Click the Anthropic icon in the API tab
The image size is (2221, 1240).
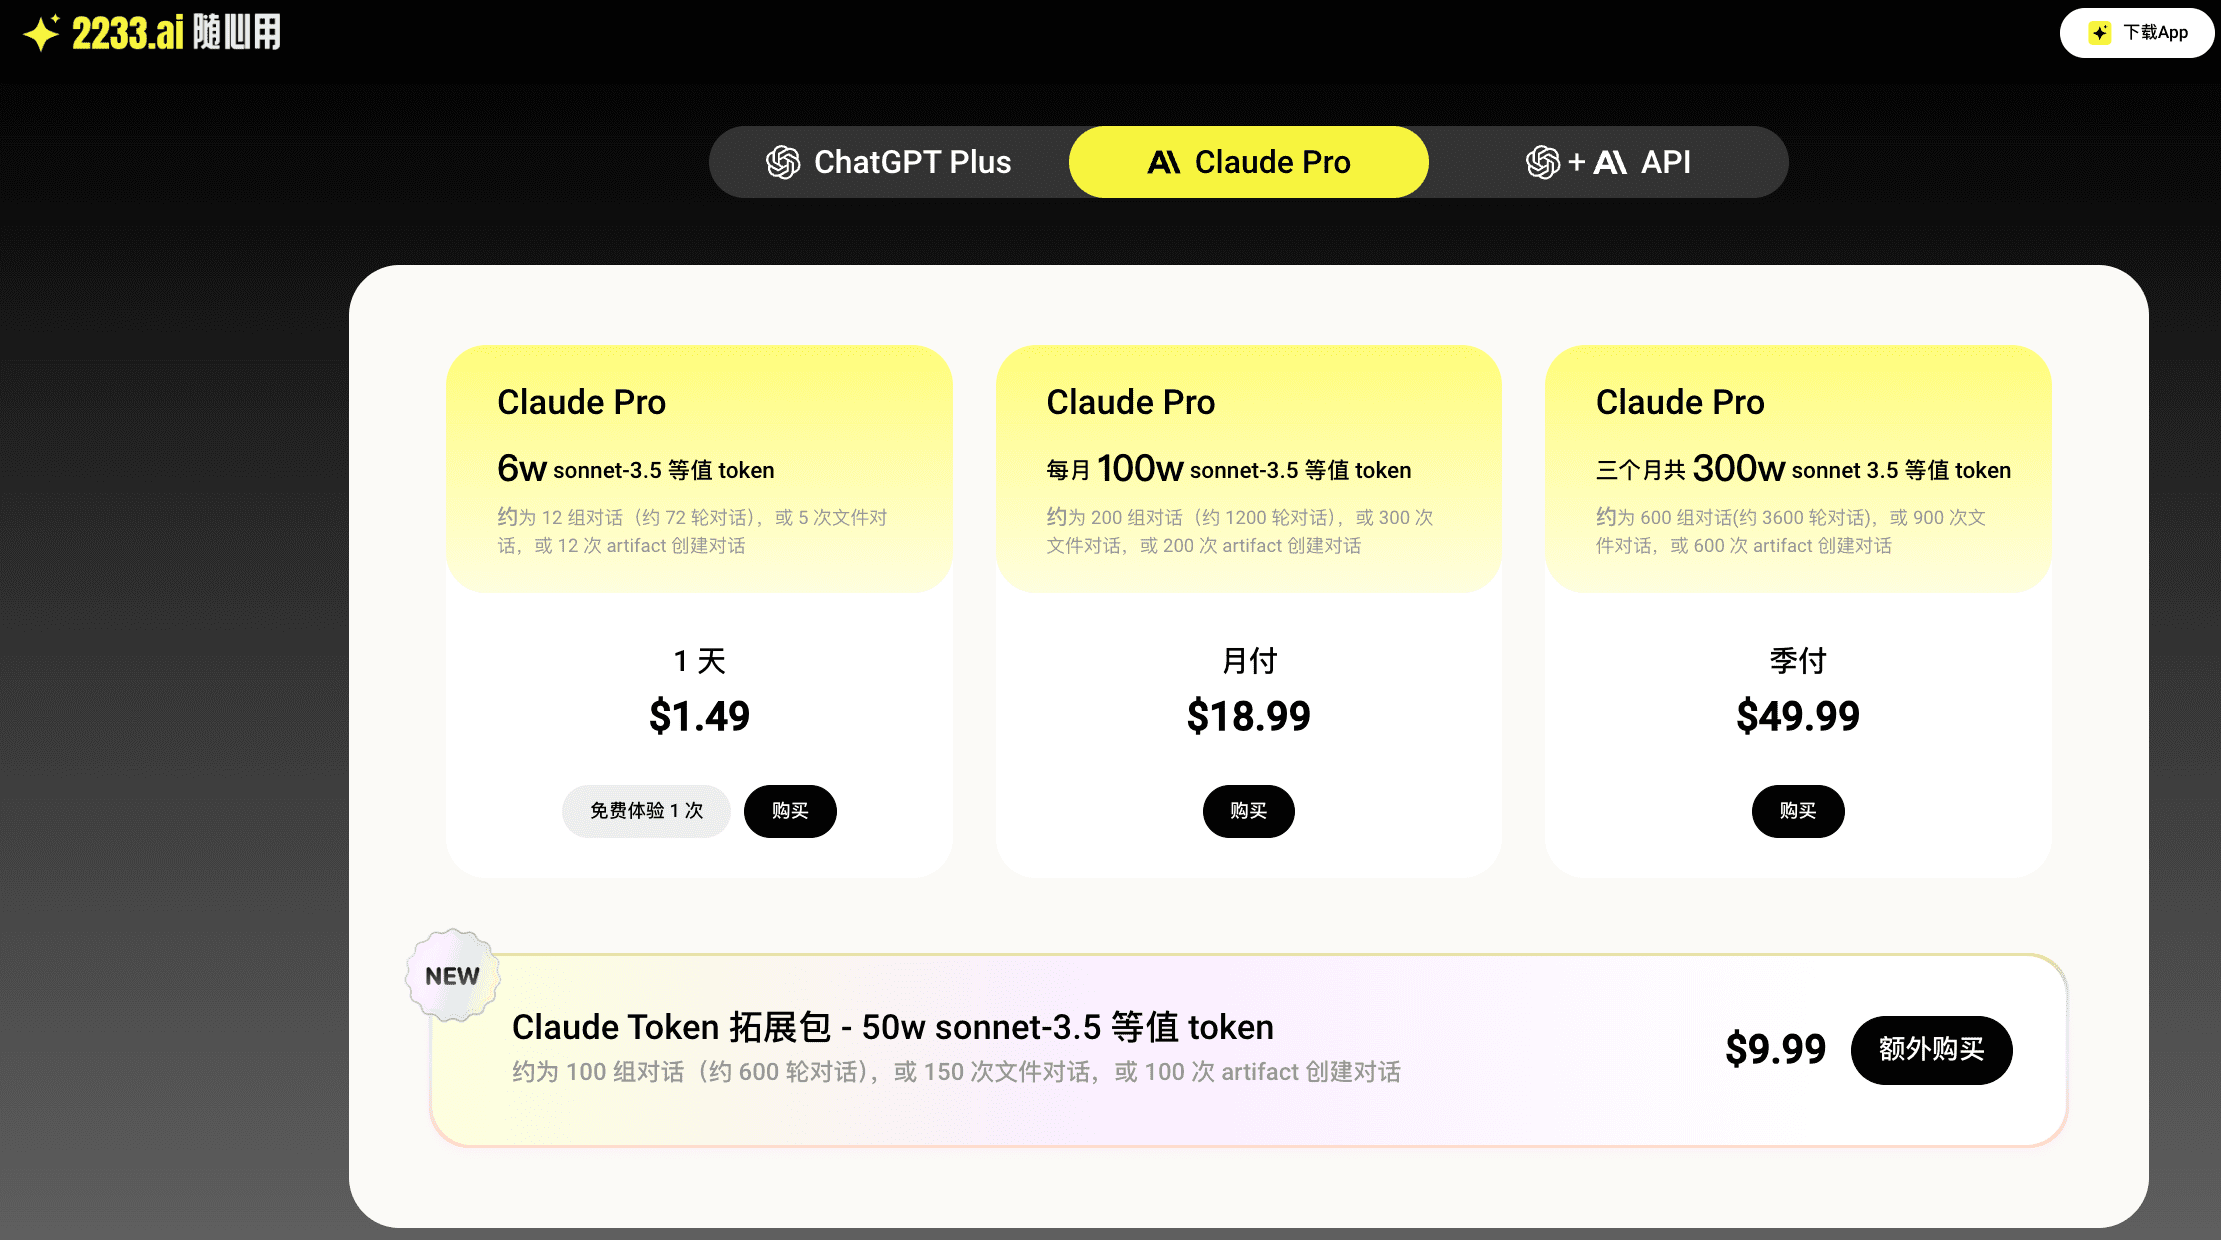(1610, 162)
